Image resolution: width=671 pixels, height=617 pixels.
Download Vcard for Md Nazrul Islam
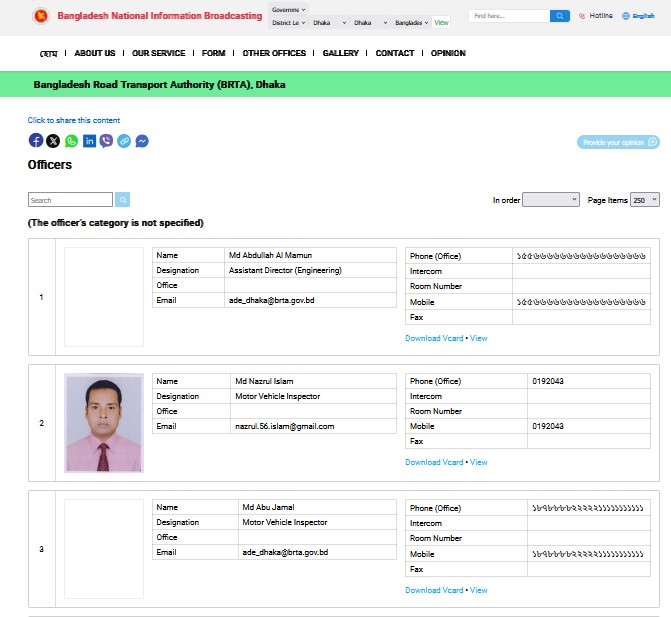tap(434, 462)
